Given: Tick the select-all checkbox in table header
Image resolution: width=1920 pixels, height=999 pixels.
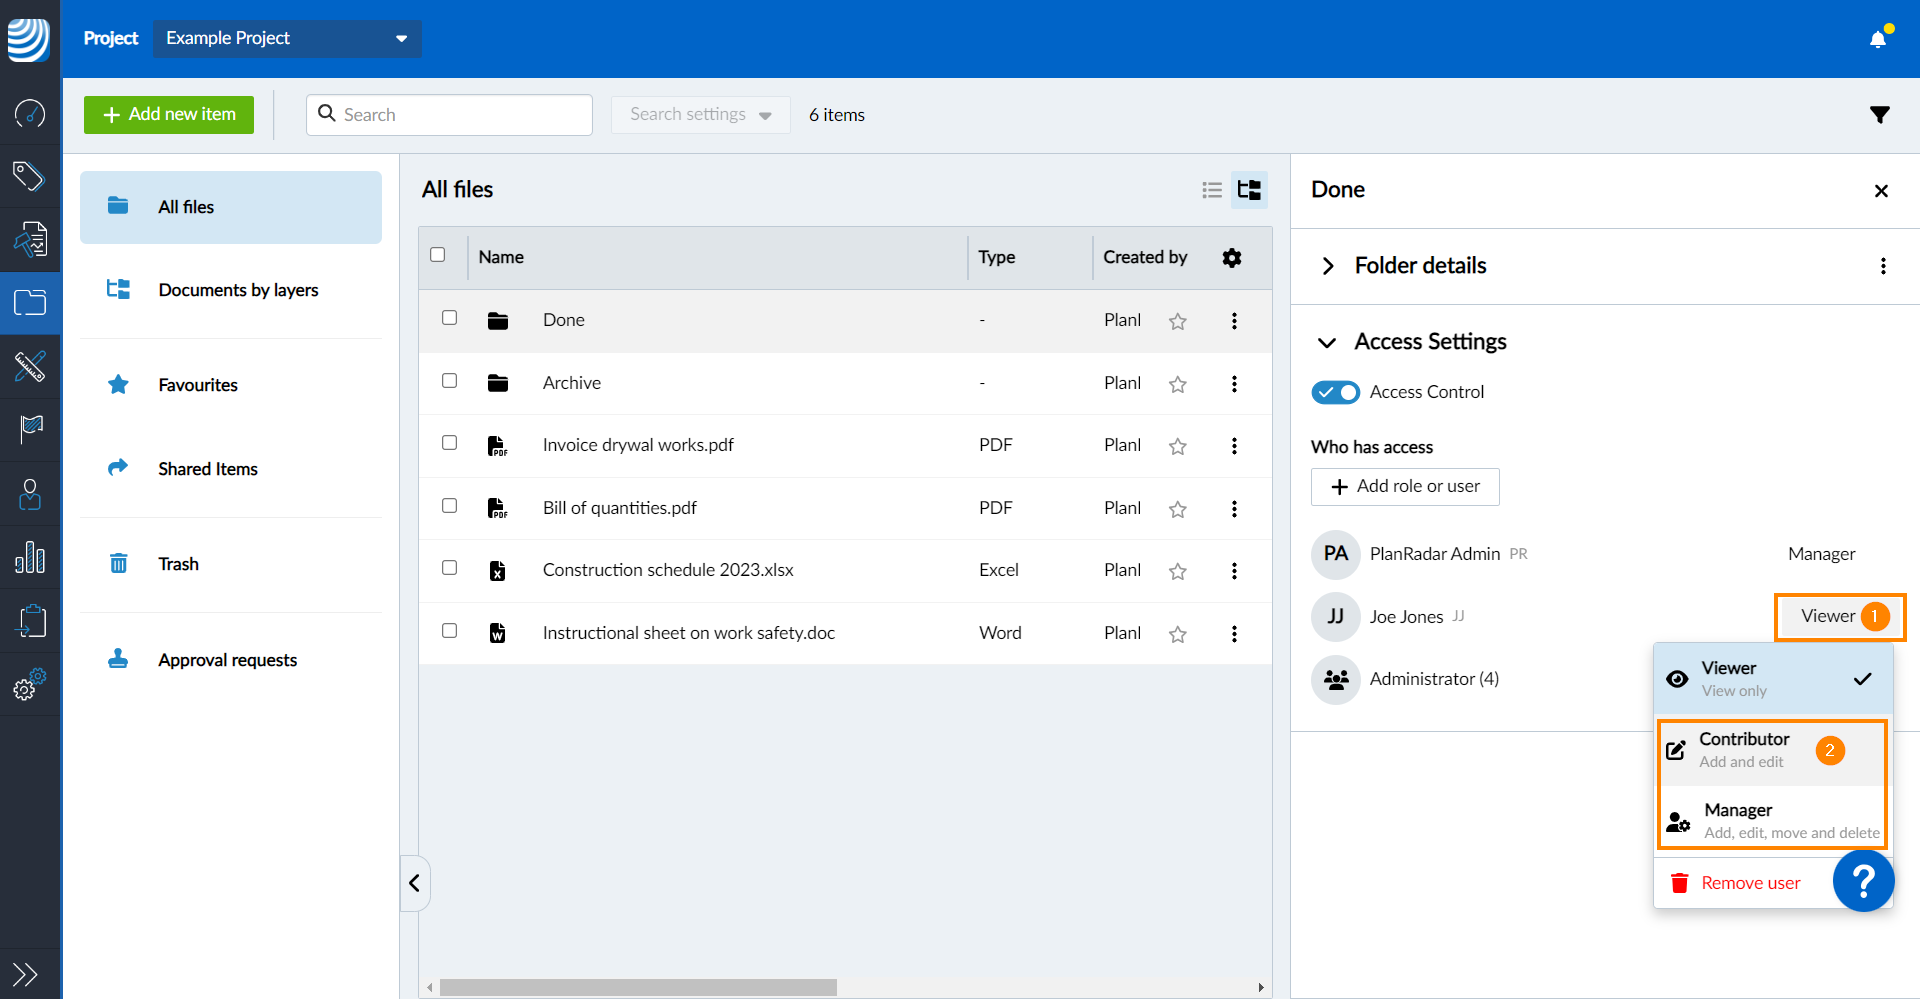Looking at the screenshot, I should tap(438, 255).
